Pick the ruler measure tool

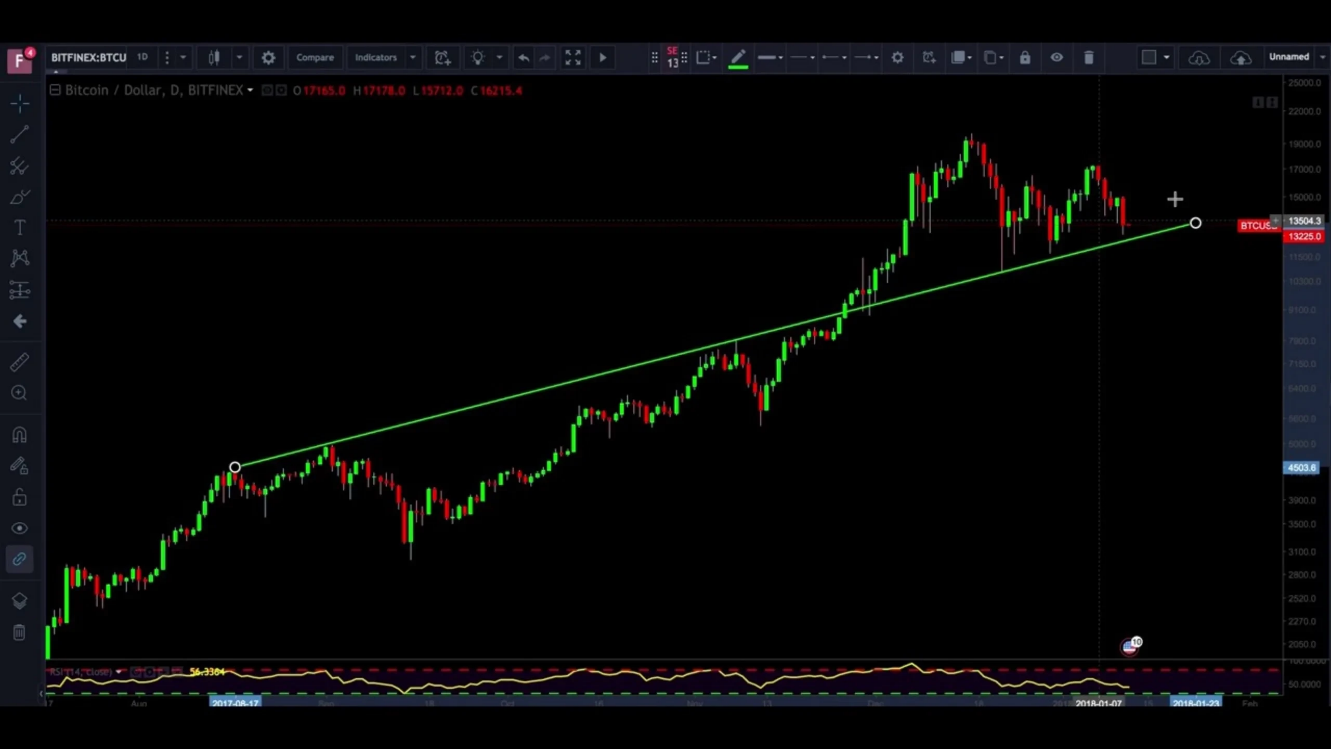pos(19,363)
